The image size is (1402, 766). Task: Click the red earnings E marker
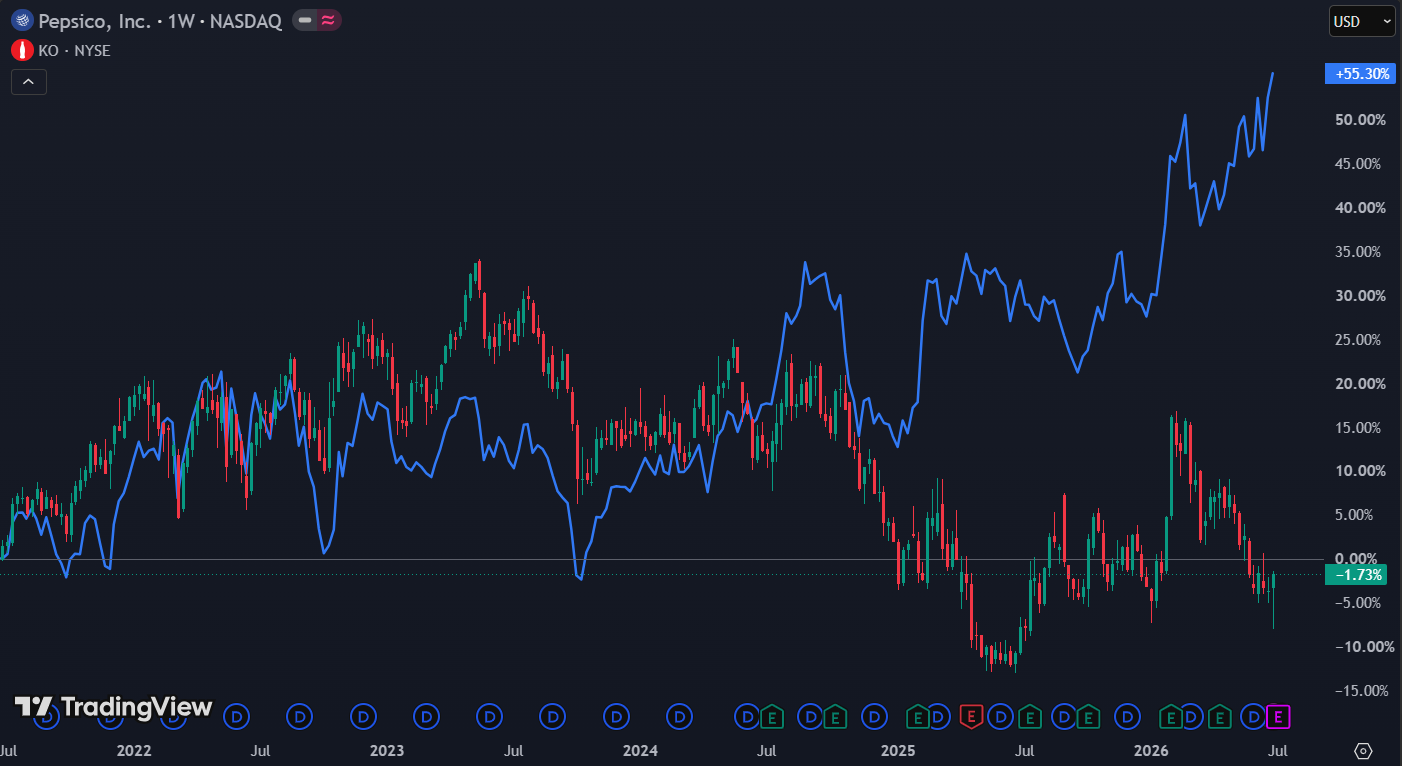tap(970, 716)
